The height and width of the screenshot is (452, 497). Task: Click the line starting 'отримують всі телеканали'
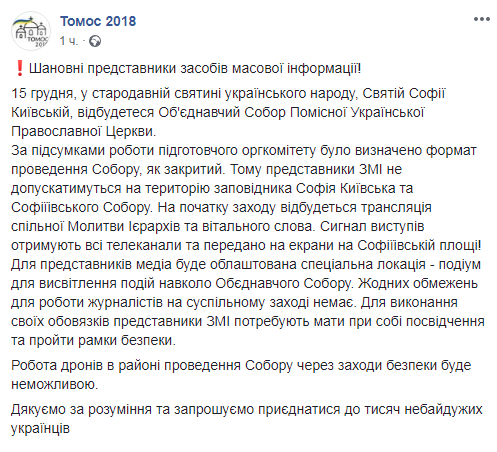tap(246, 246)
